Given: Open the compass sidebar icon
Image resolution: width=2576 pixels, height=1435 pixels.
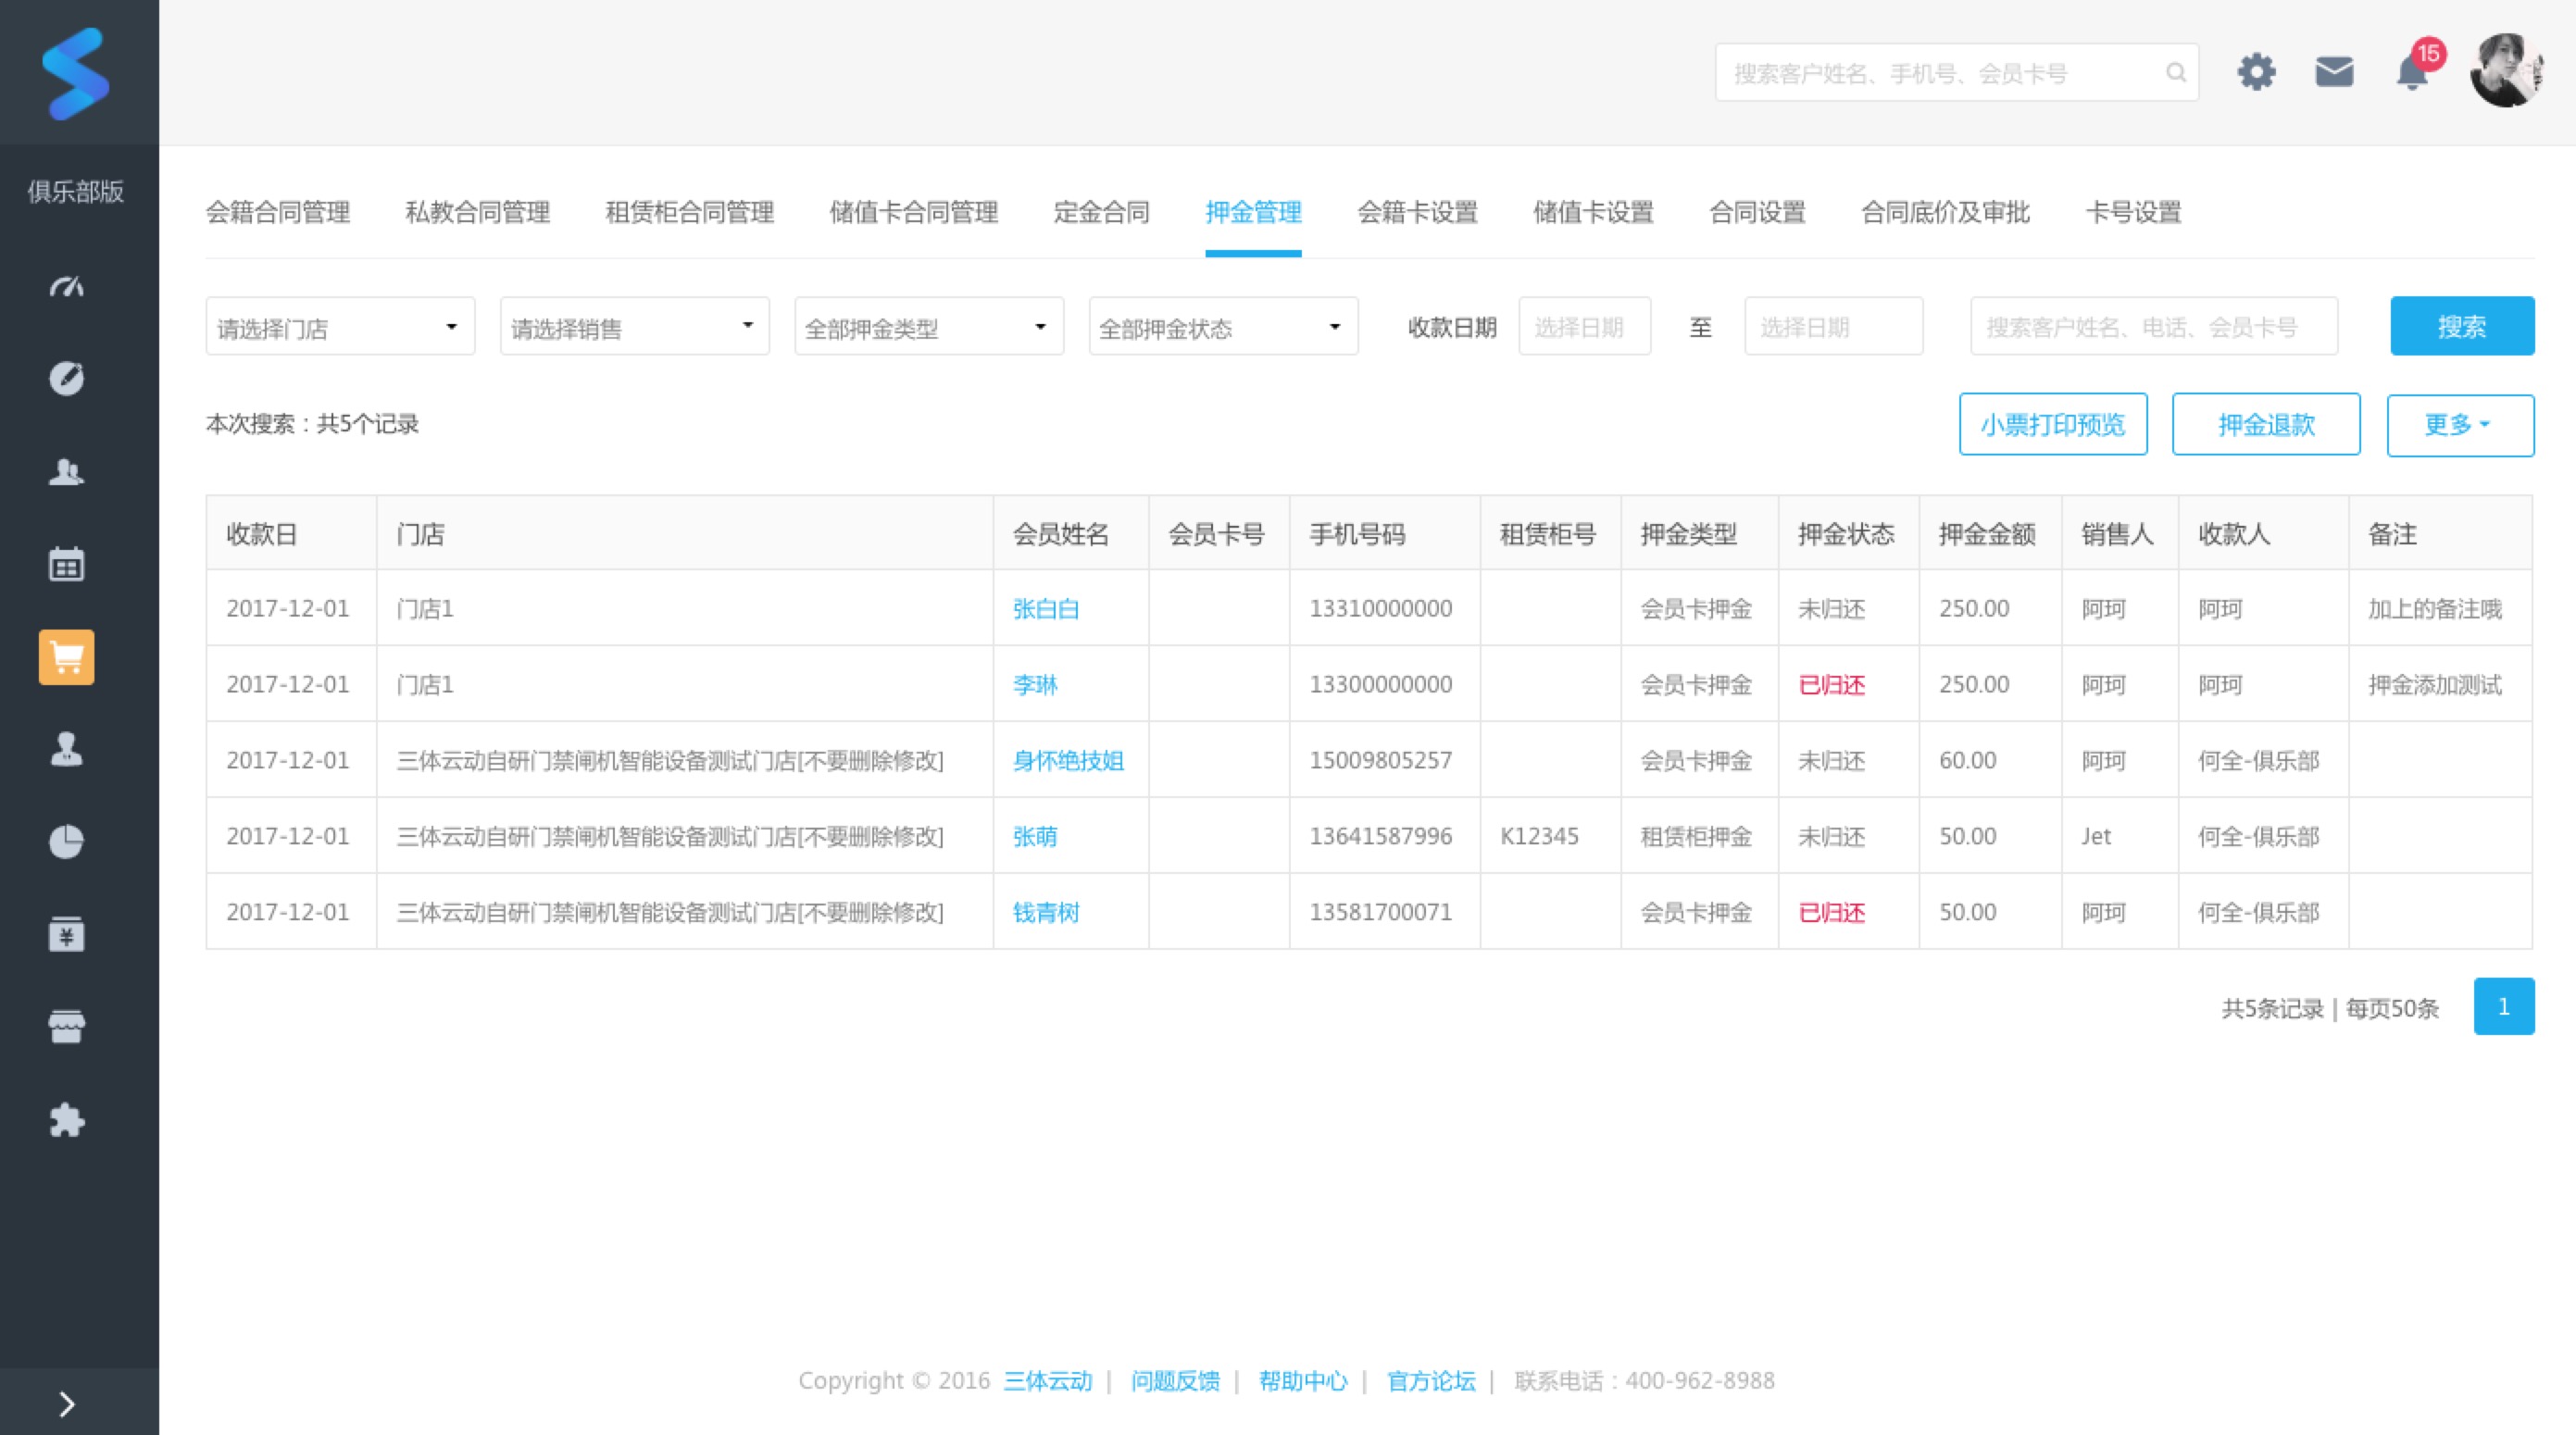Looking at the screenshot, I should [66, 378].
